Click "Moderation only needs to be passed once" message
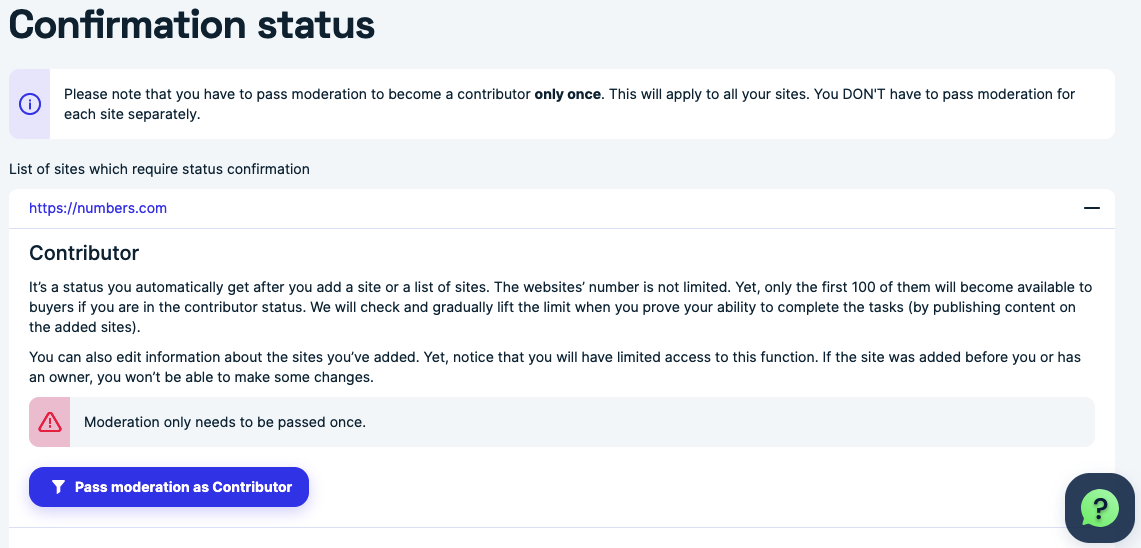 tap(225, 422)
